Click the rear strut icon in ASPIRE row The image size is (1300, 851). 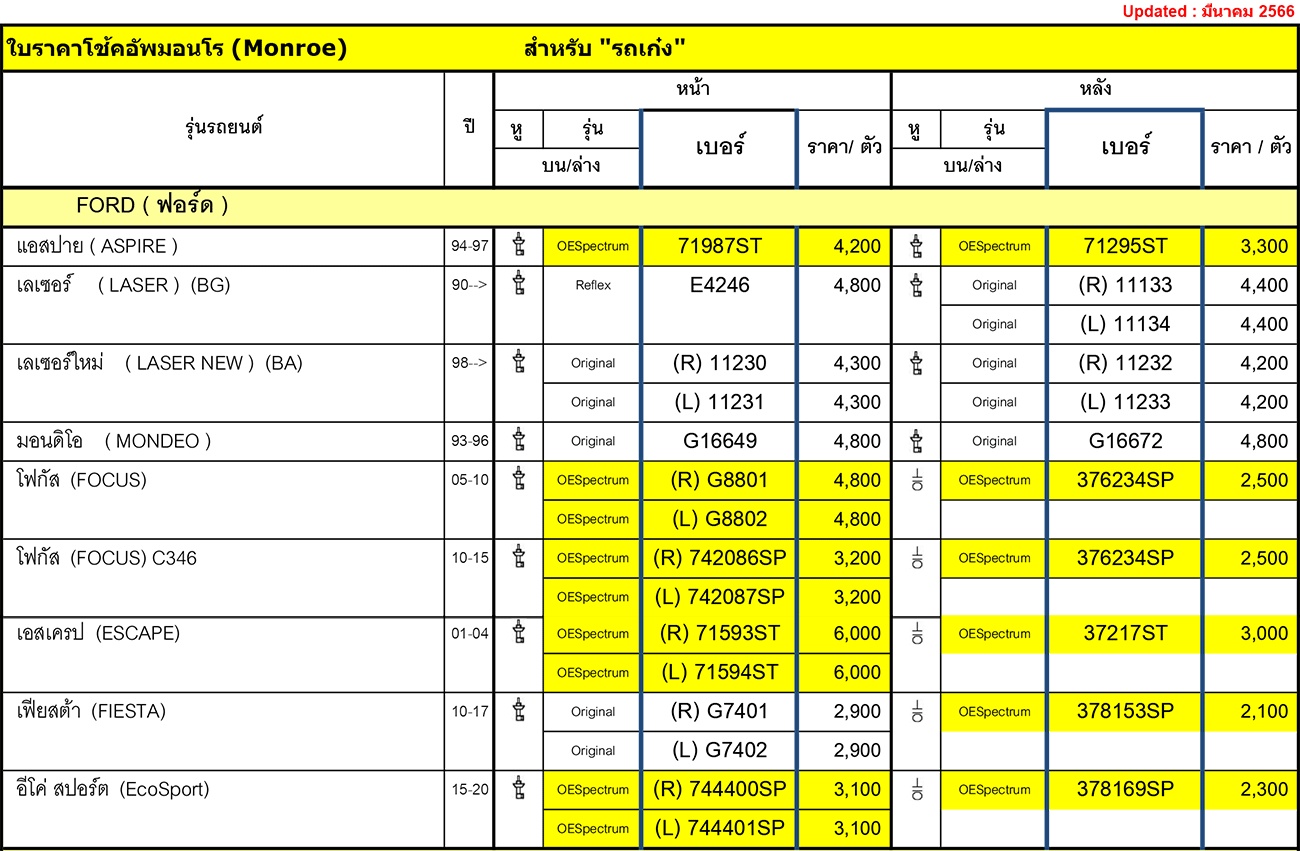click(916, 246)
